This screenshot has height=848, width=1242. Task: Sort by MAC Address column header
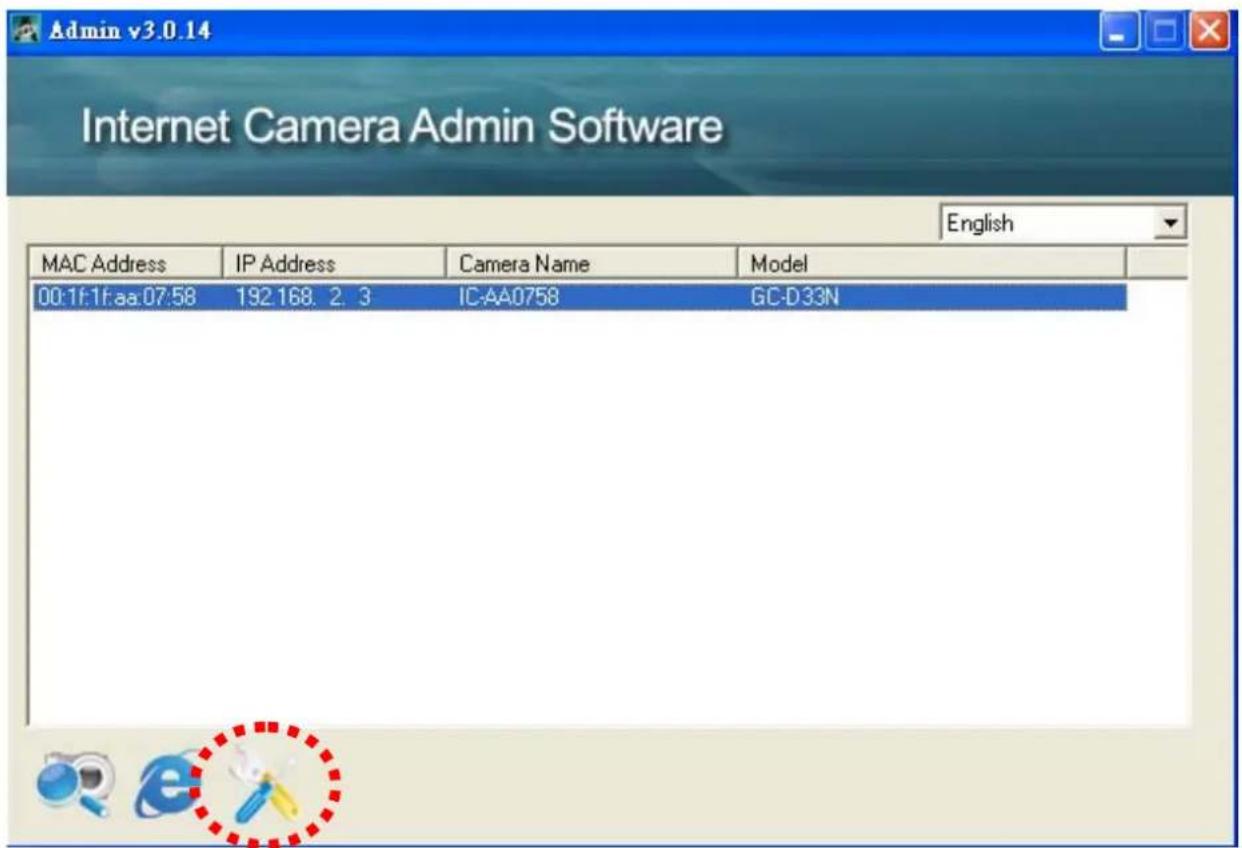tap(126, 264)
